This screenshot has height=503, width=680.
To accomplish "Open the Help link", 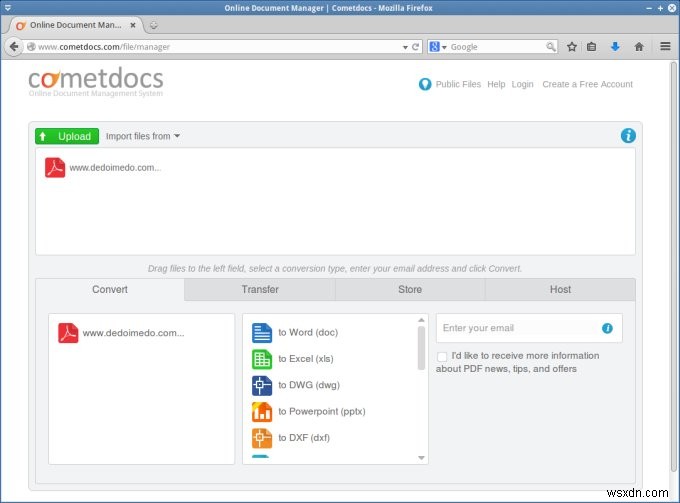I will 496,84.
